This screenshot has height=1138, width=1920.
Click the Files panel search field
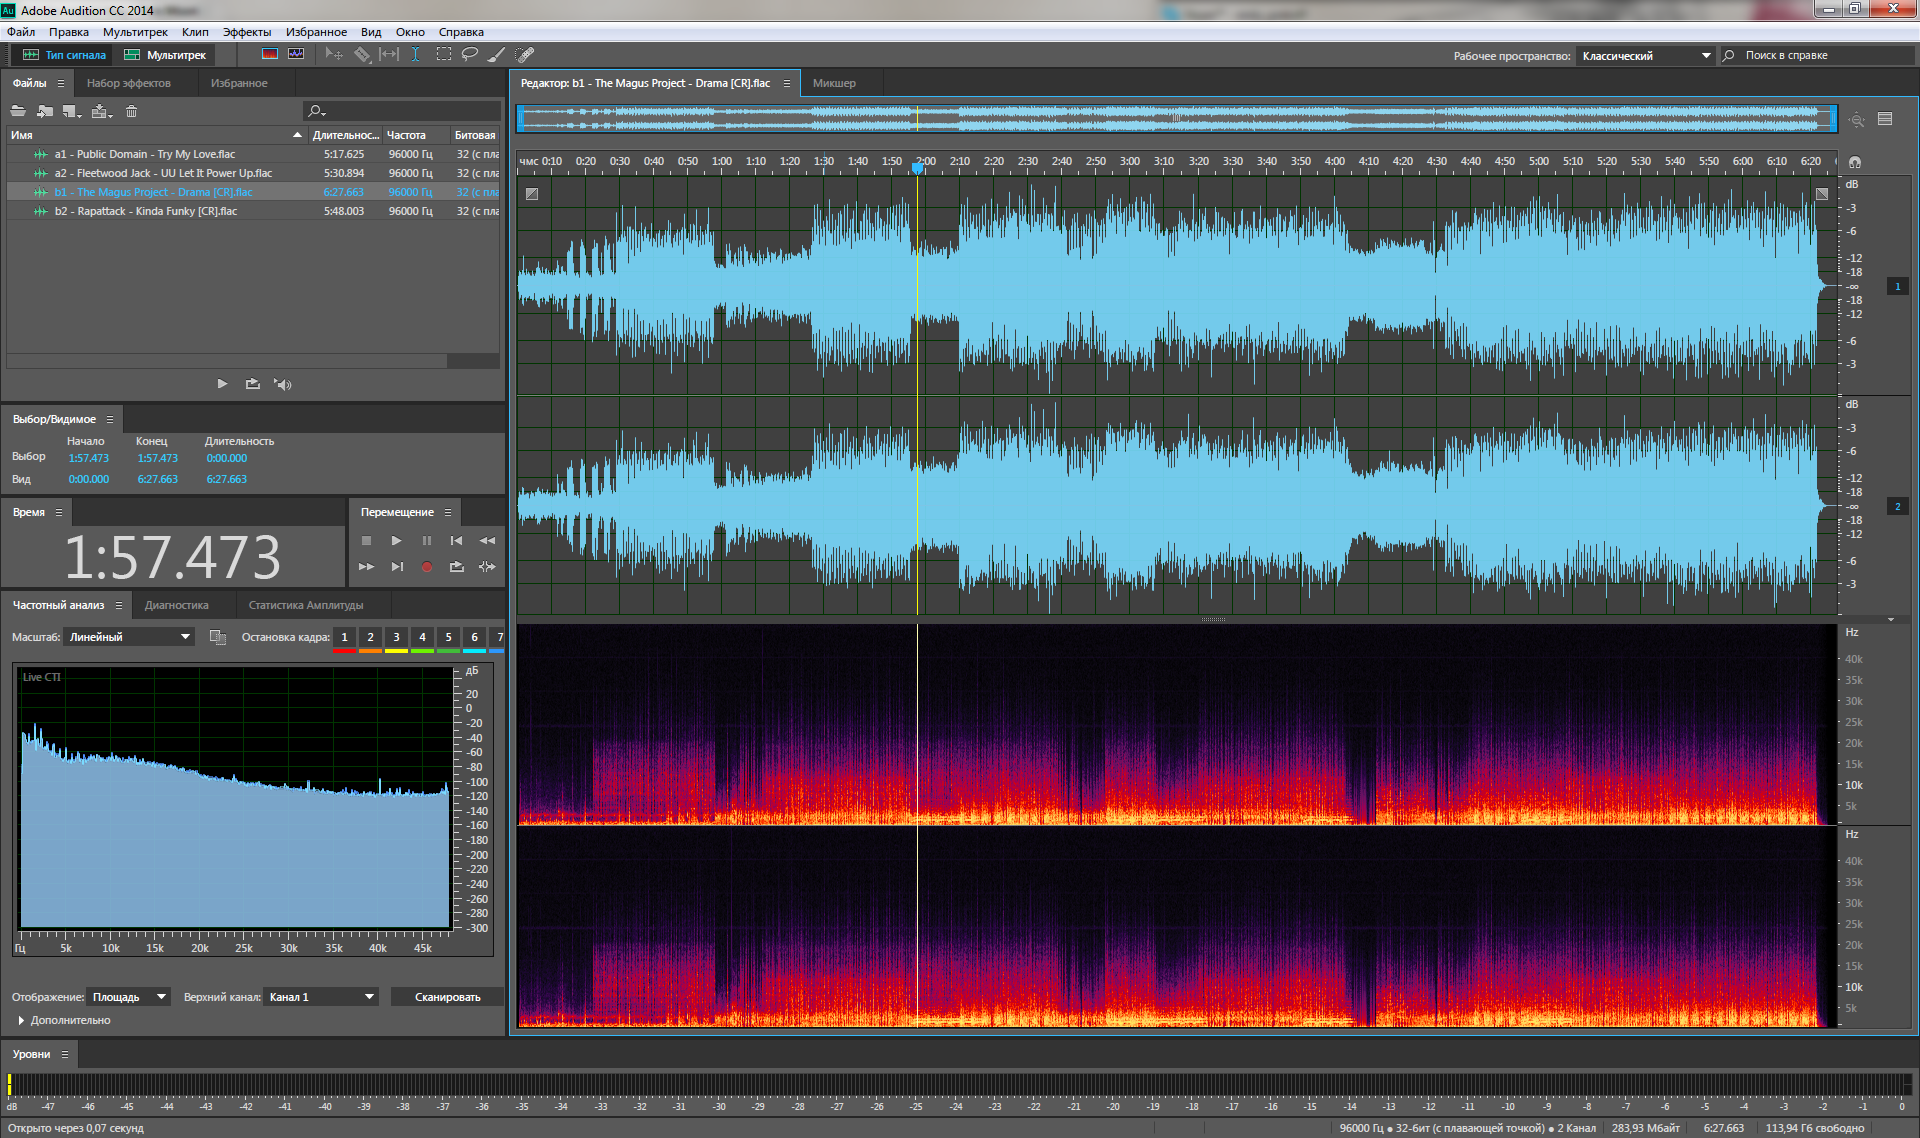coord(402,111)
